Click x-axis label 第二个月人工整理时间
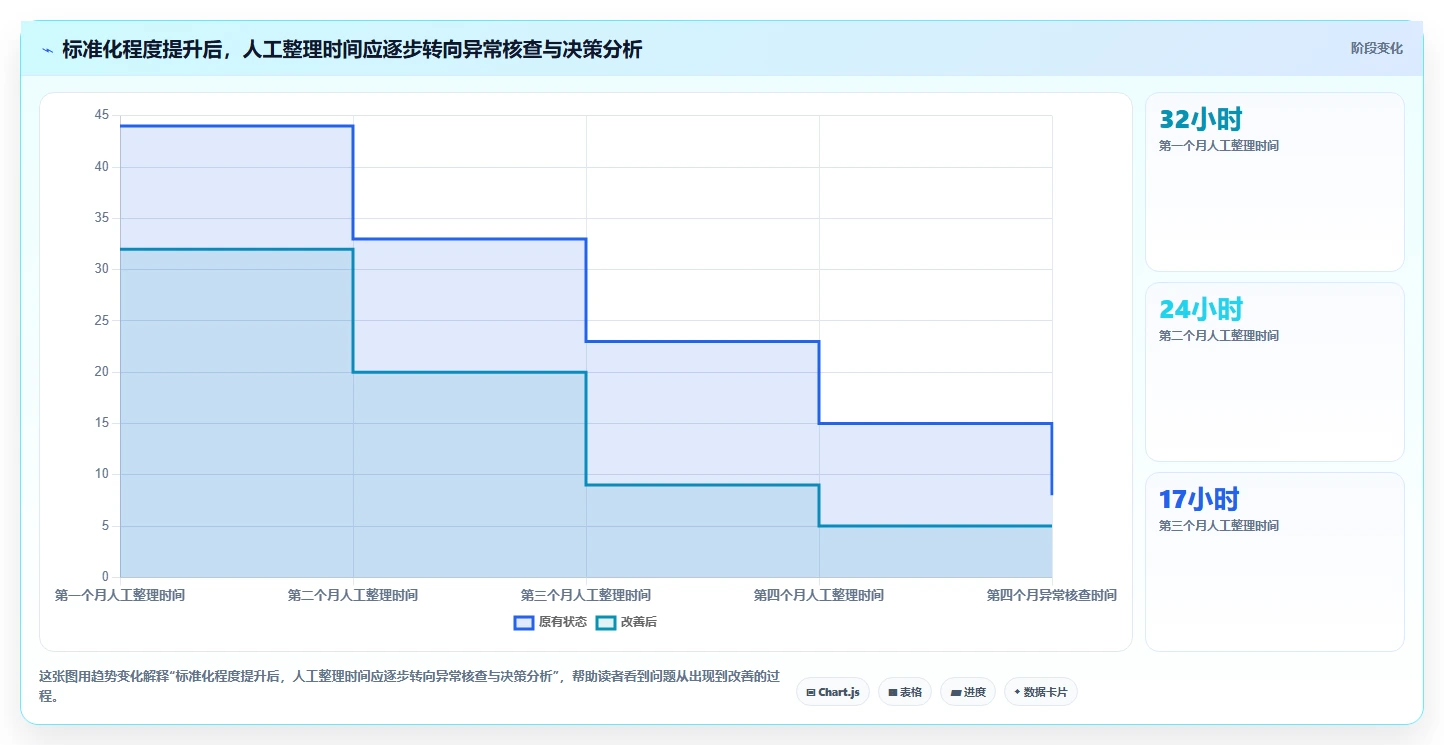 point(353,595)
